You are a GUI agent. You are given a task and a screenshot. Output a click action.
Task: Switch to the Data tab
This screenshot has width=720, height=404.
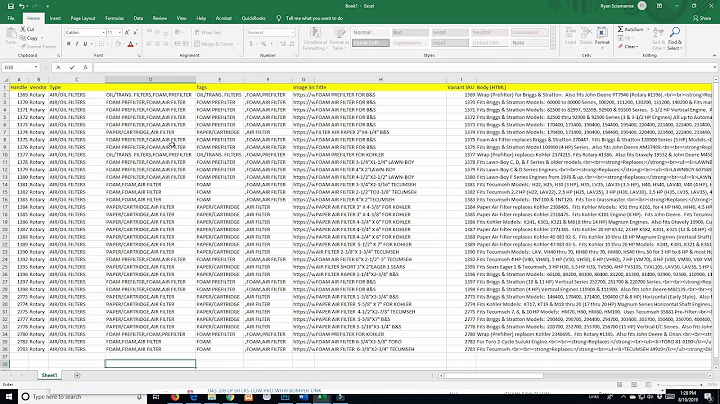138,18
